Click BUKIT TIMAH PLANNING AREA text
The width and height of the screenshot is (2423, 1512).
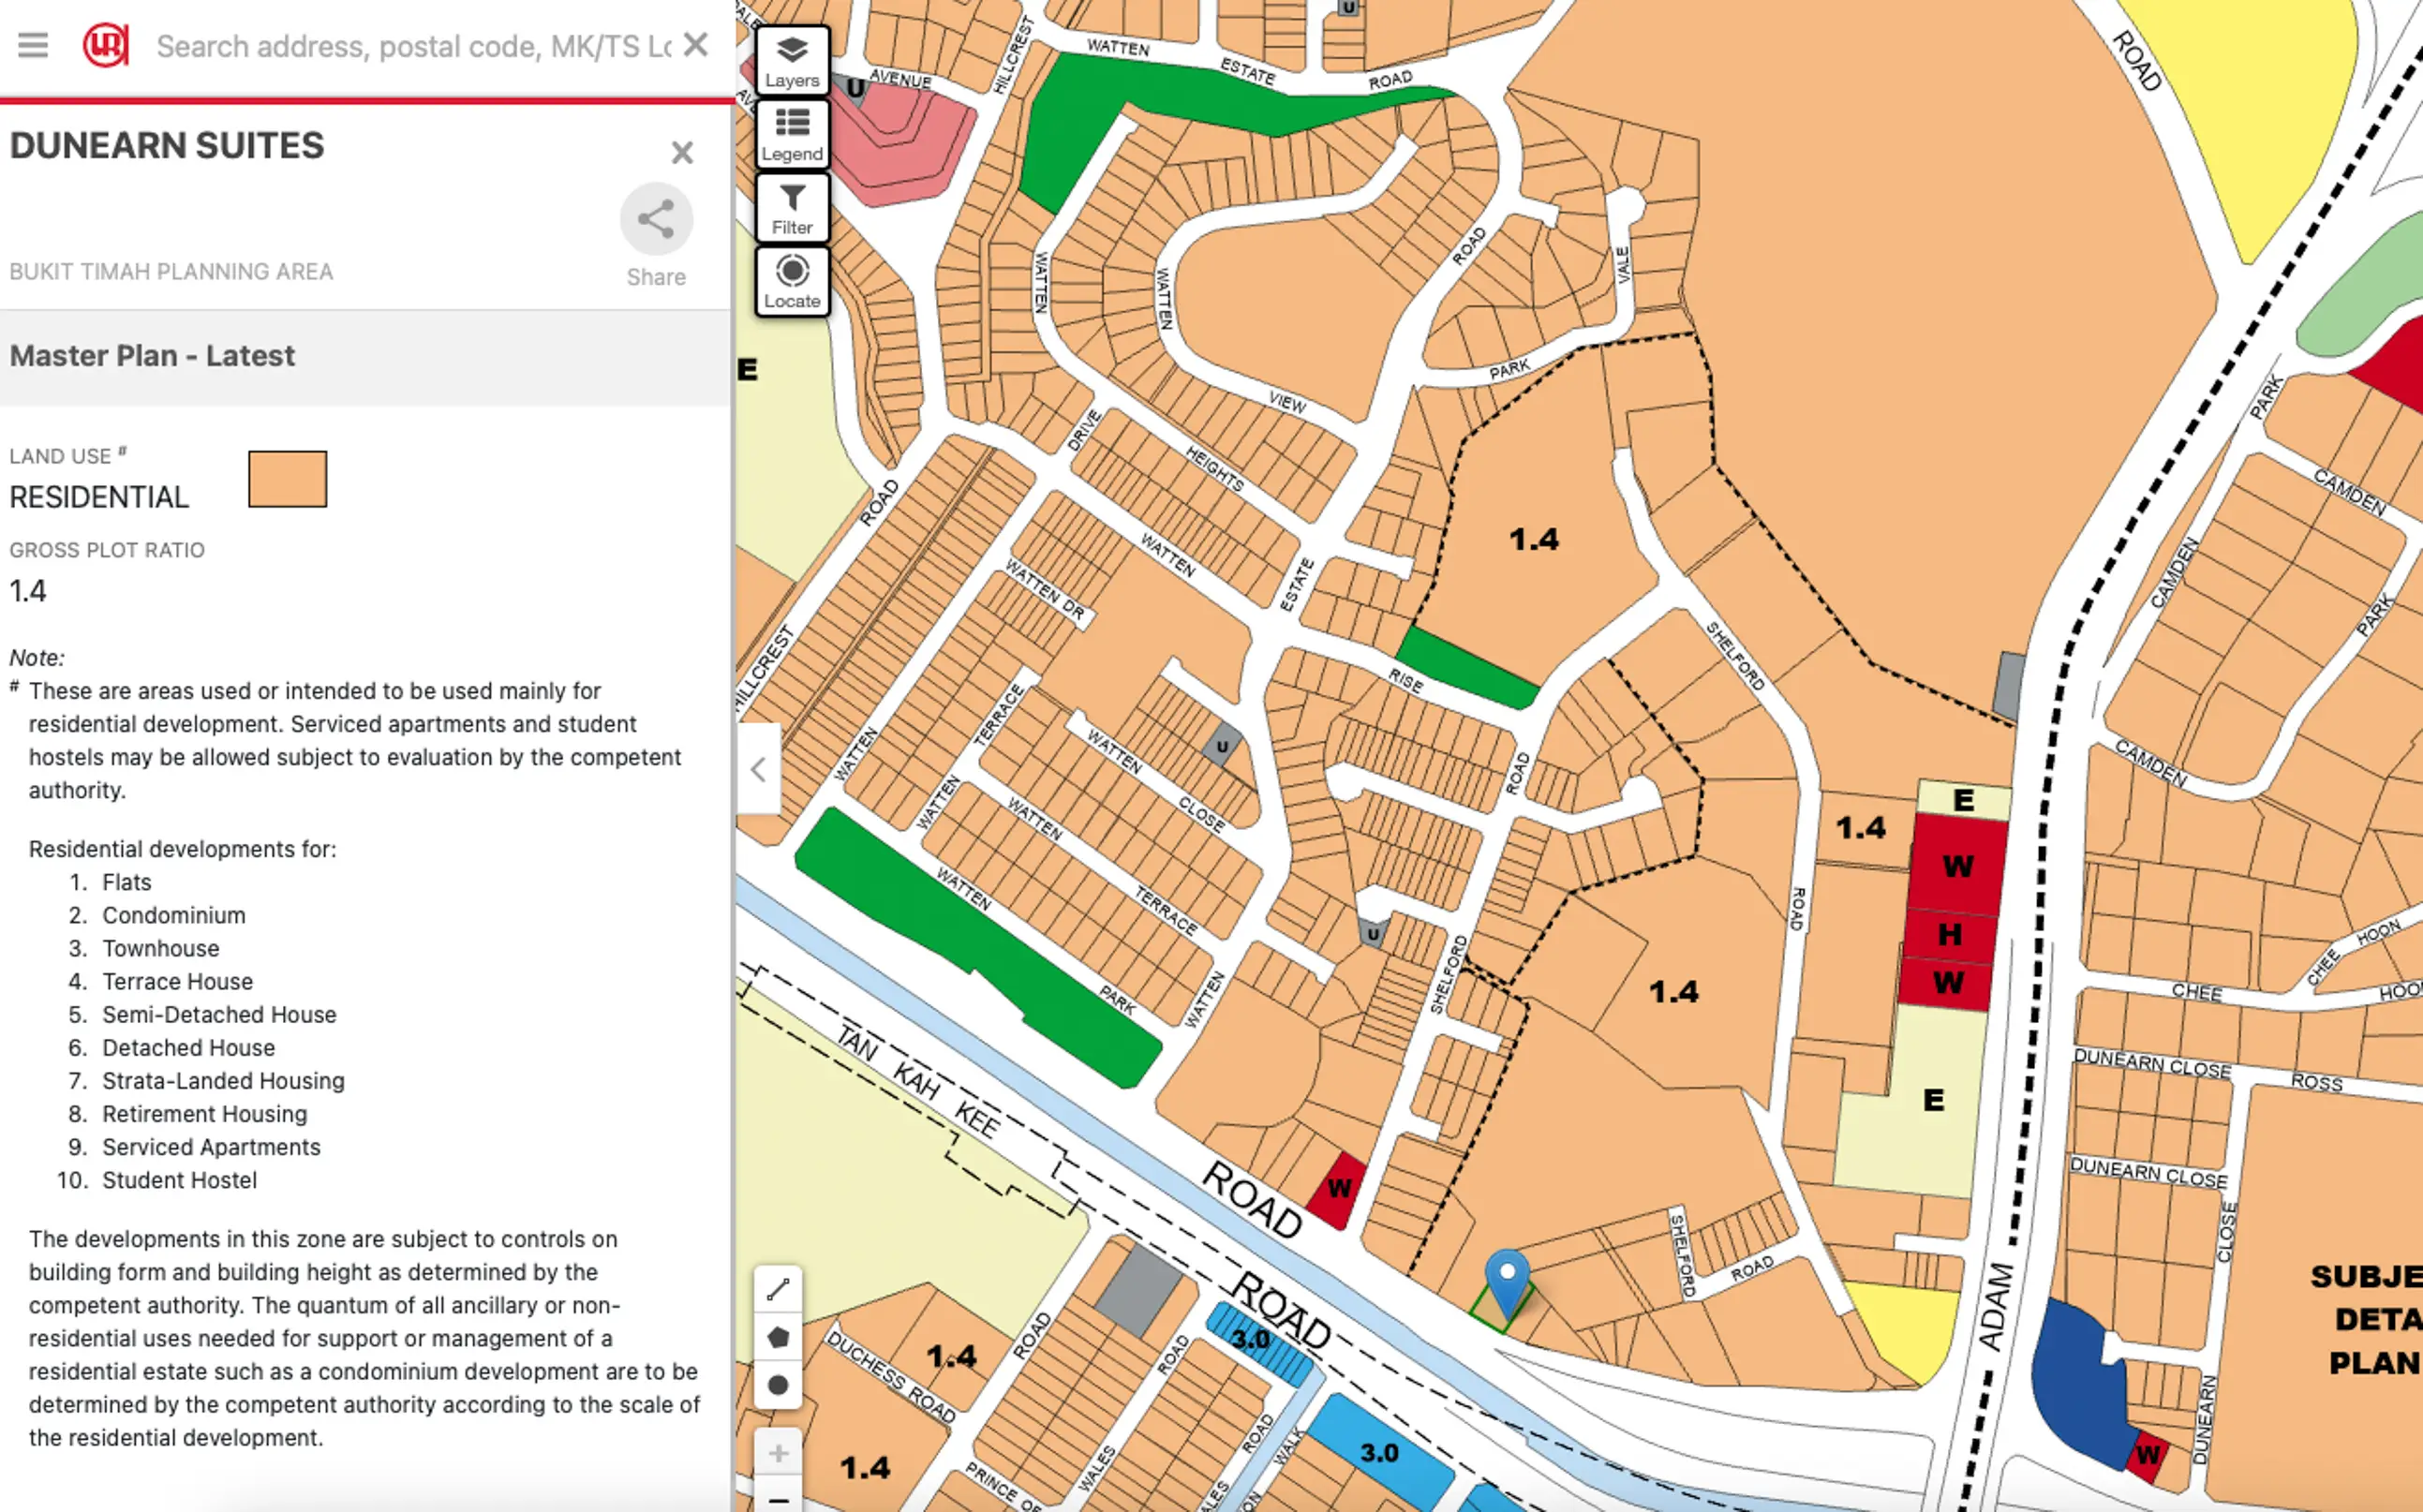(x=171, y=271)
